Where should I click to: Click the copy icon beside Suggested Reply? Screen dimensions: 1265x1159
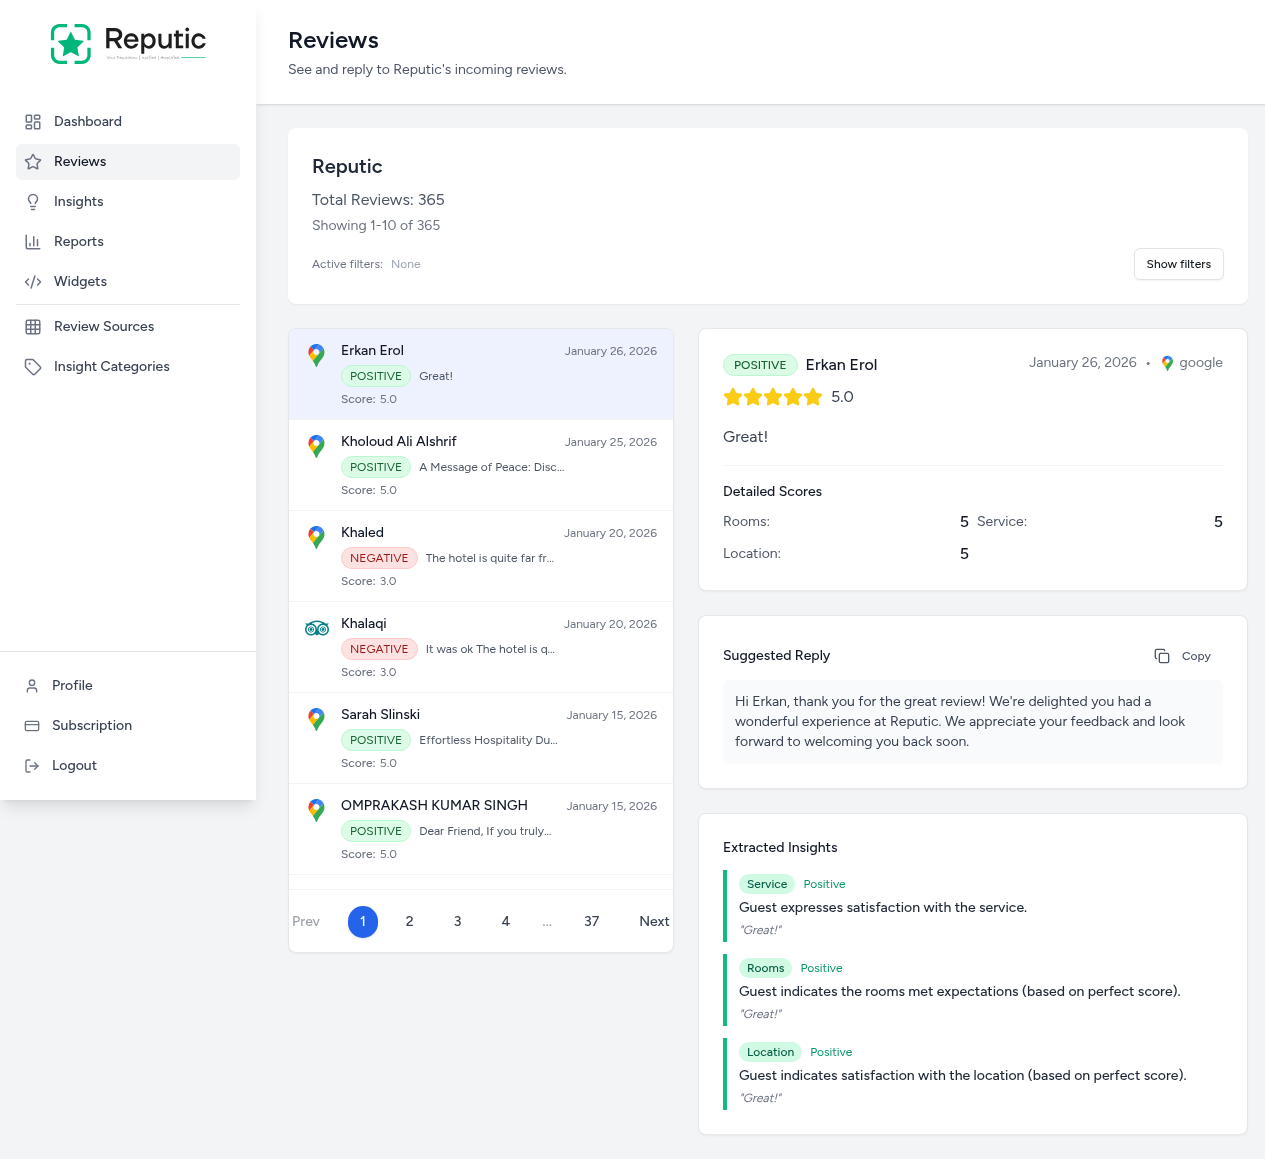point(1162,656)
